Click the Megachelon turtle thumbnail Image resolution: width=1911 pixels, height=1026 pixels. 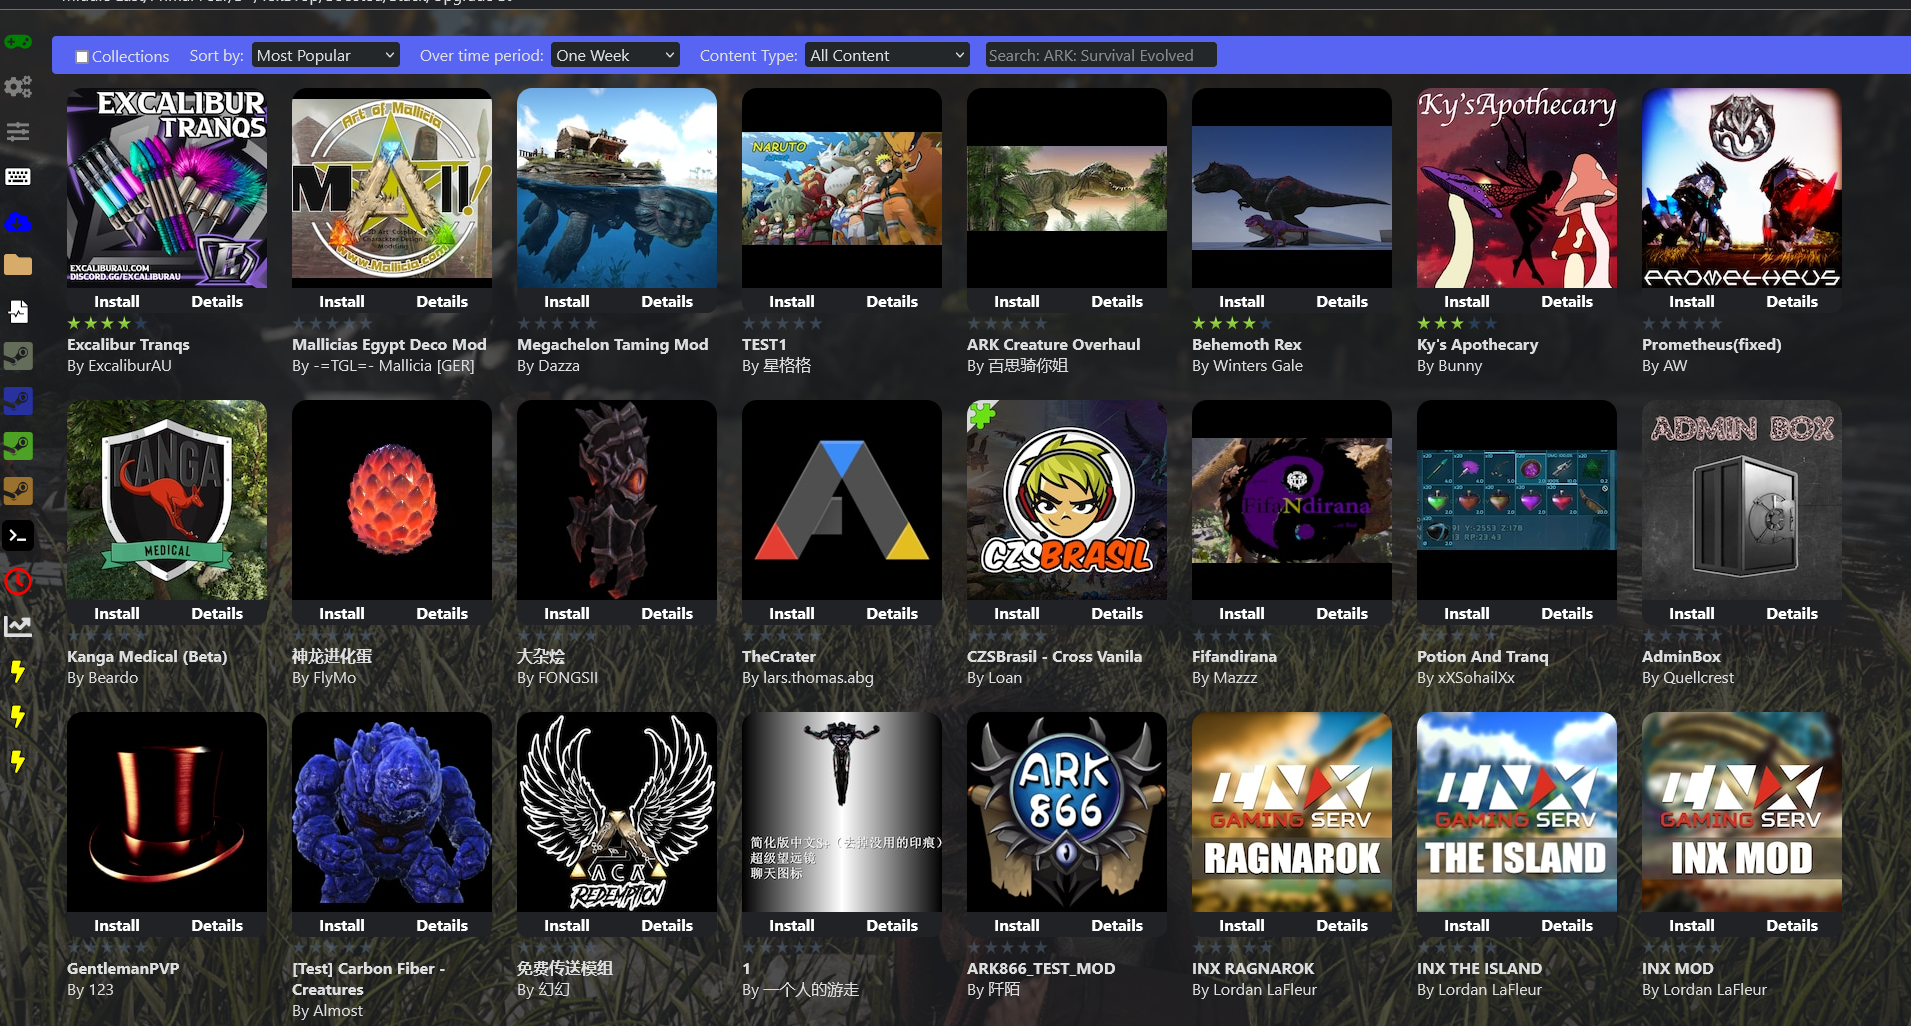point(617,188)
